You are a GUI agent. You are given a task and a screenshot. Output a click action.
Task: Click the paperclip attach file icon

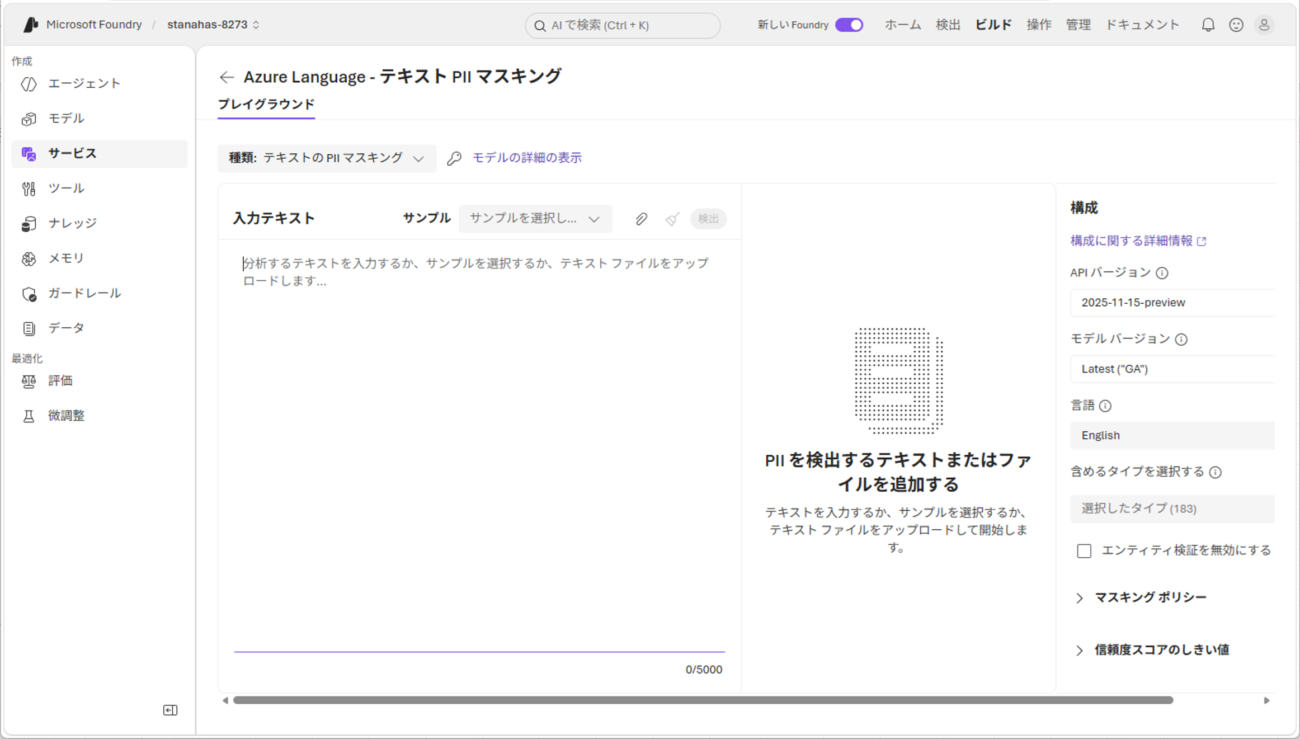[x=641, y=219]
